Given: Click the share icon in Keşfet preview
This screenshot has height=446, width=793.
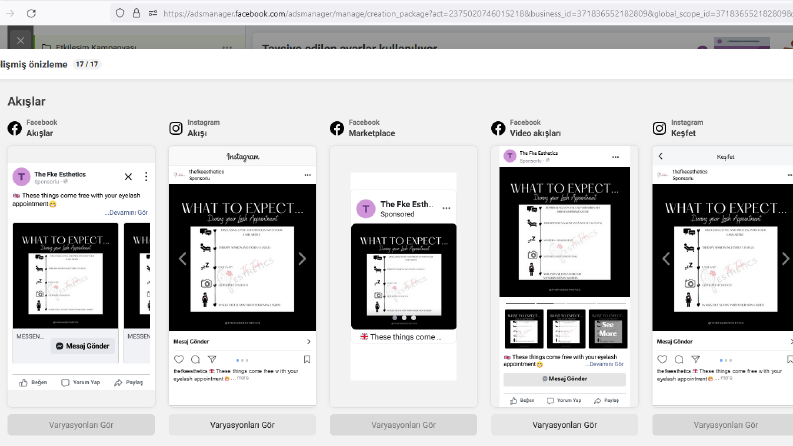Looking at the screenshot, I should 696,360.
